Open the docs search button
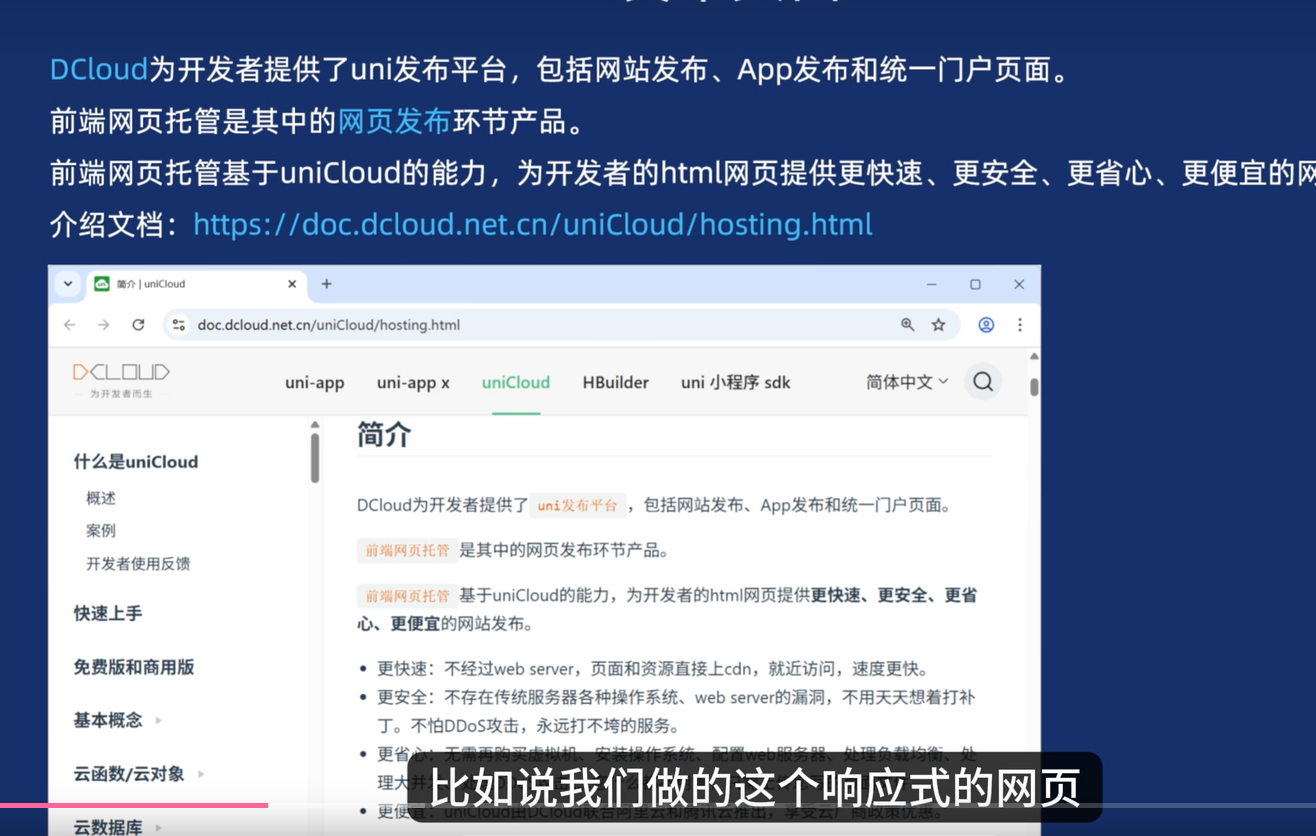The width and height of the screenshot is (1316, 836). click(x=983, y=382)
